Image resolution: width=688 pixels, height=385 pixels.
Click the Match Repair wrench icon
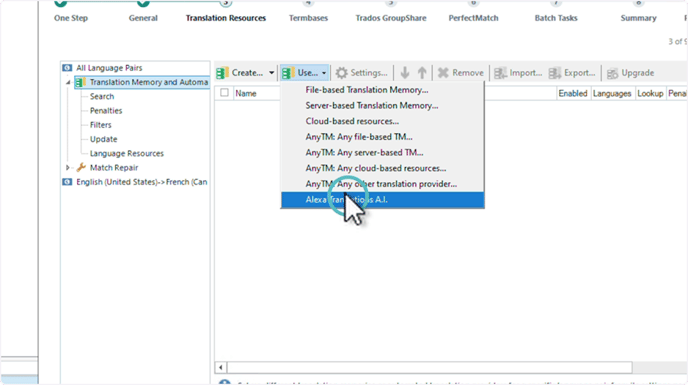click(x=81, y=167)
